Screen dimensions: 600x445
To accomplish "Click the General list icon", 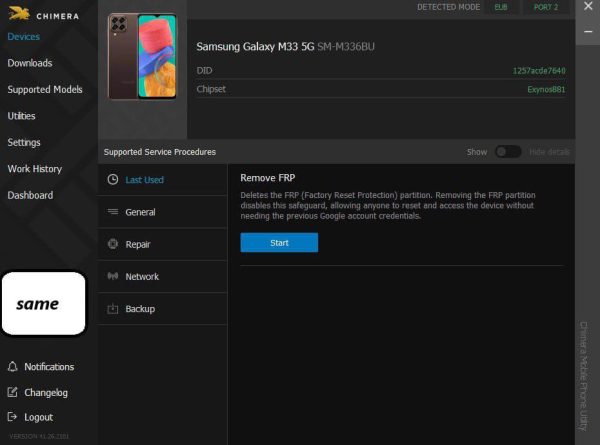I will pos(113,212).
